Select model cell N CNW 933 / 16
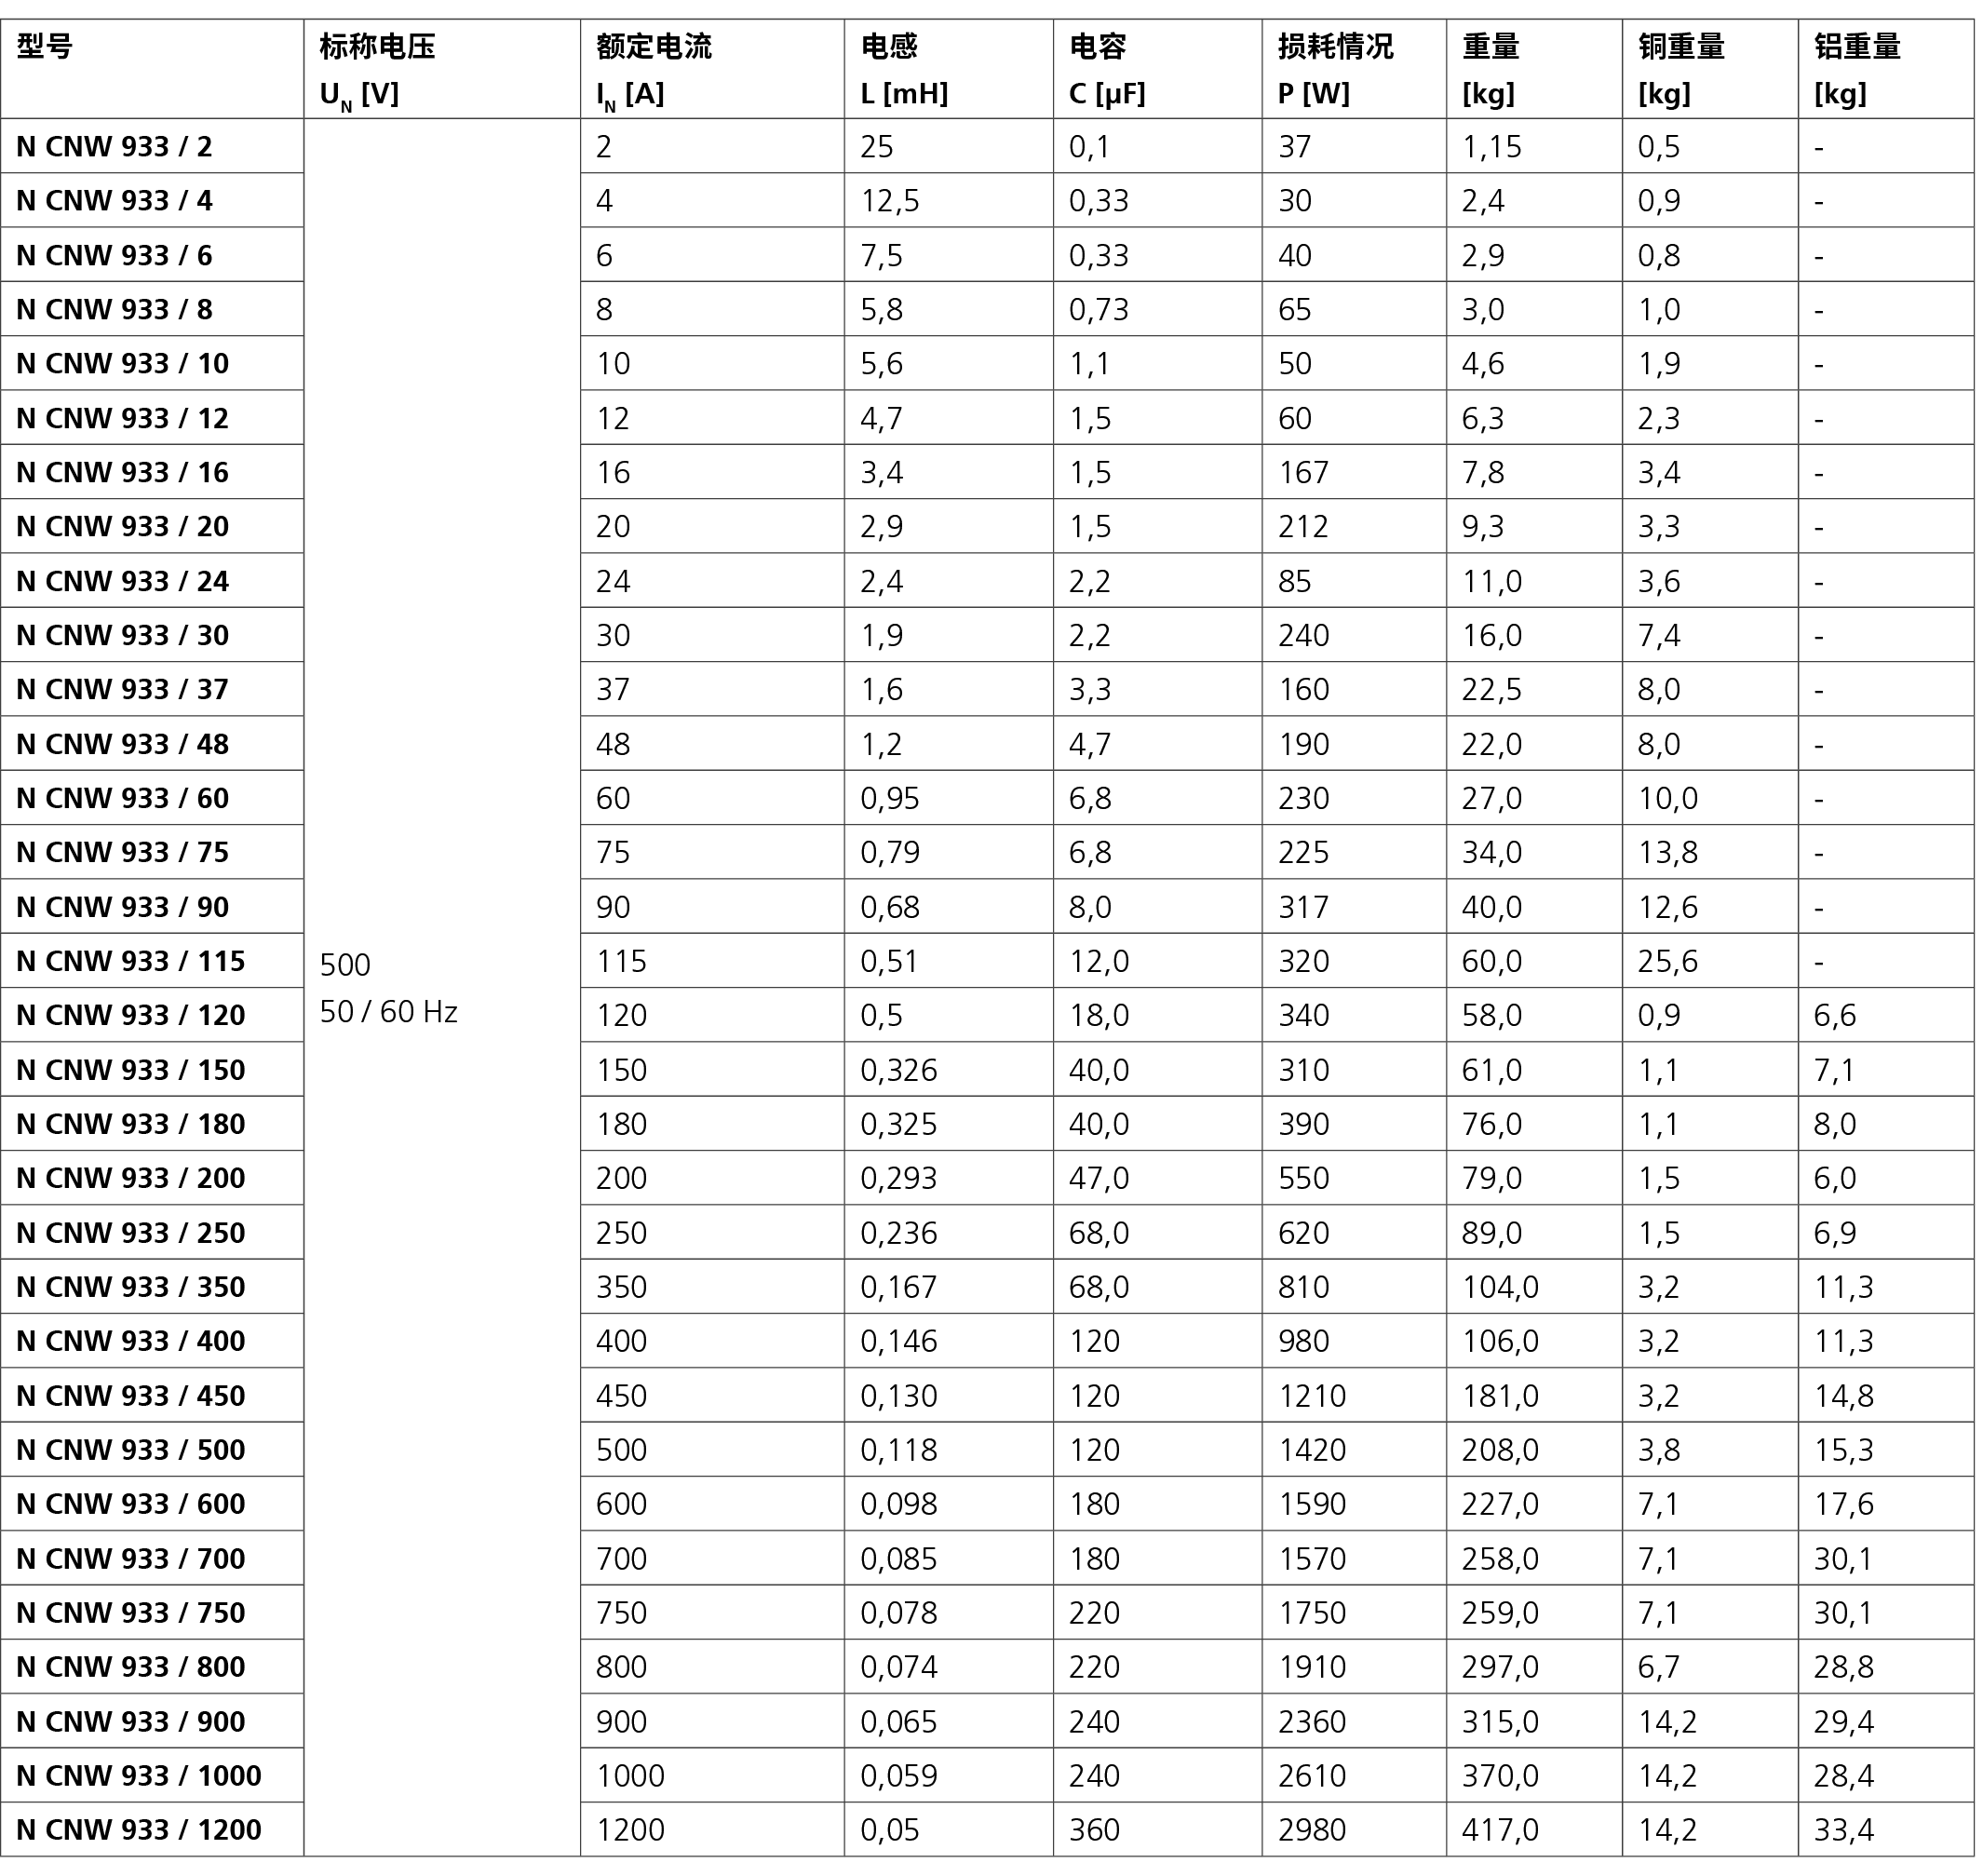This screenshot has height=1876, width=1983. 152,472
